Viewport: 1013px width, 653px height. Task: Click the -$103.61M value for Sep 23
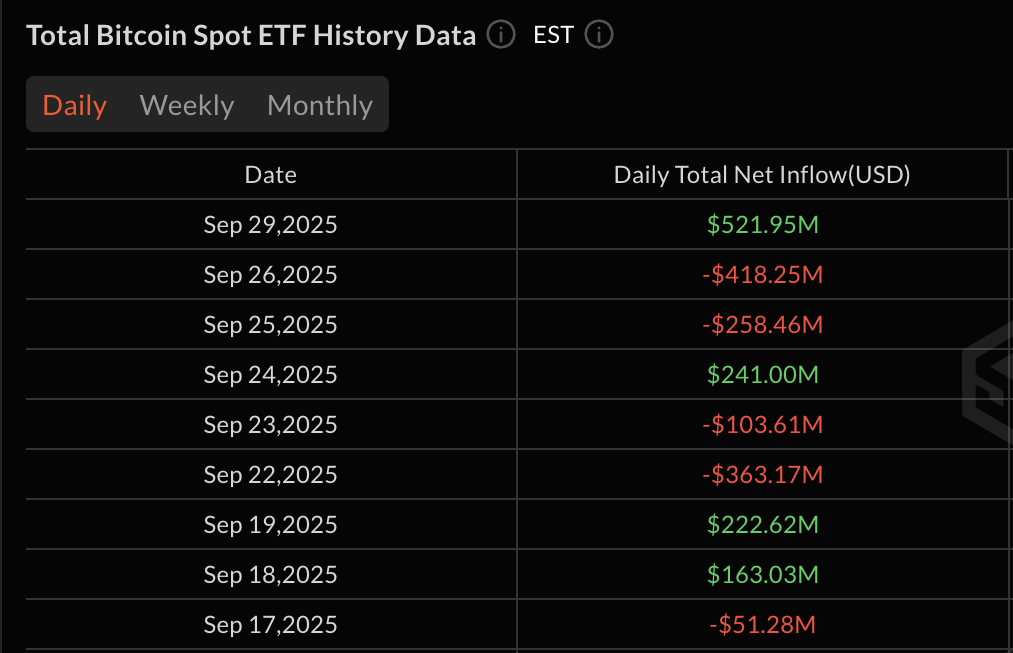762,424
